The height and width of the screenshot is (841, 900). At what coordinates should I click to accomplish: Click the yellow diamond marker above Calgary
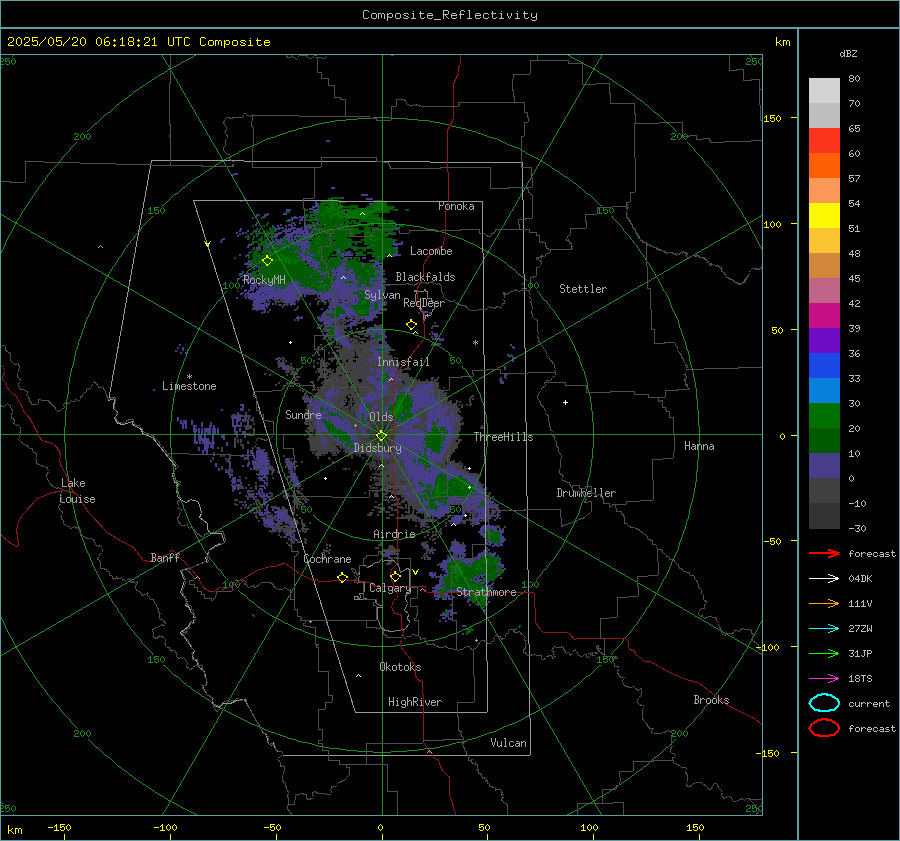click(395, 576)
